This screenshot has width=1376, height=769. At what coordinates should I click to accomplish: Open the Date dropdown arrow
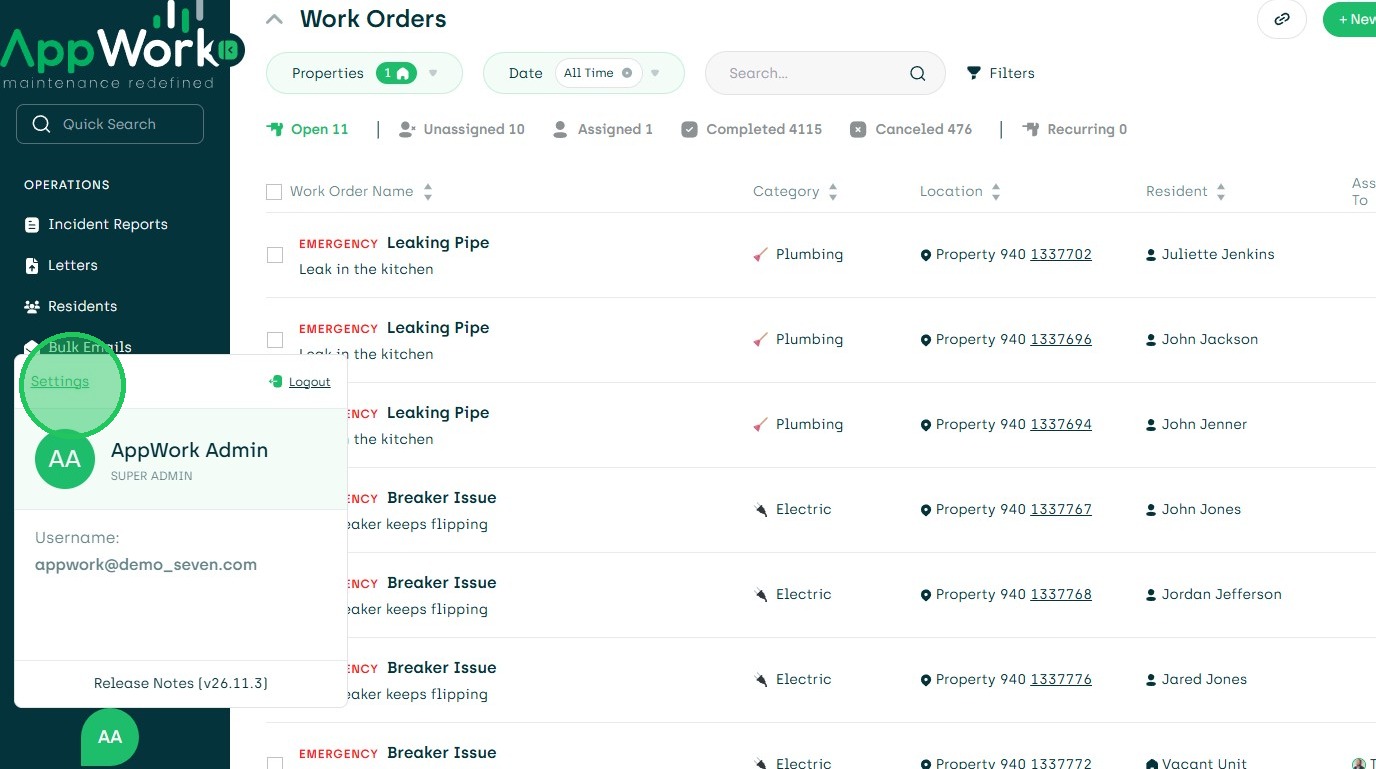click(655, 73)
